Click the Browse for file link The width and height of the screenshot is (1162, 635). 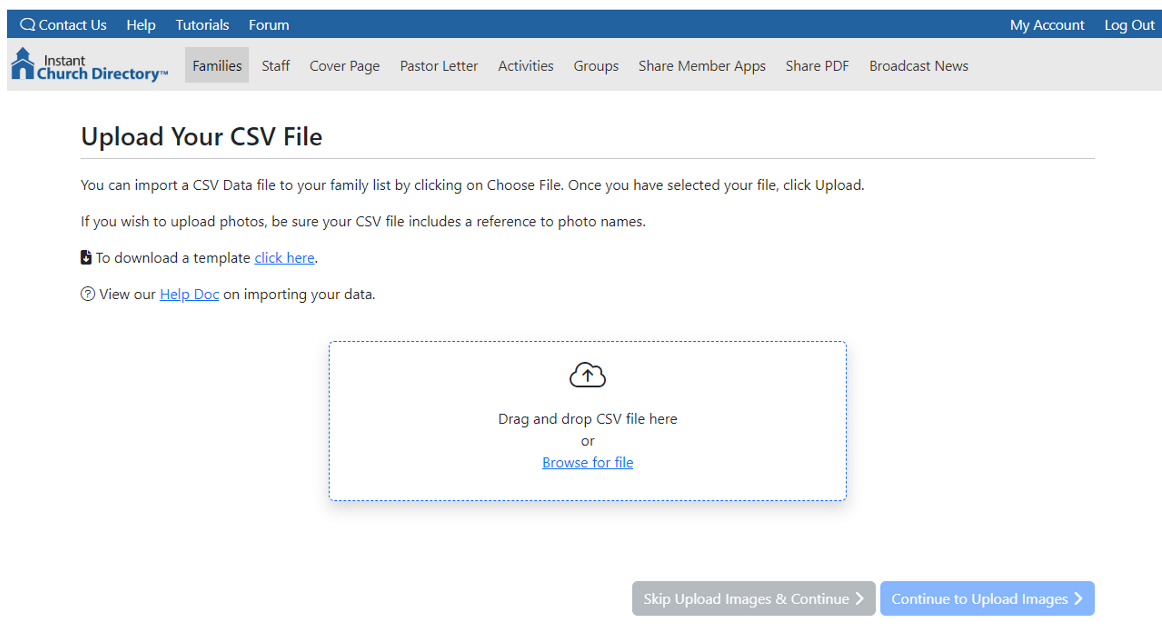(x=588, y=462)
